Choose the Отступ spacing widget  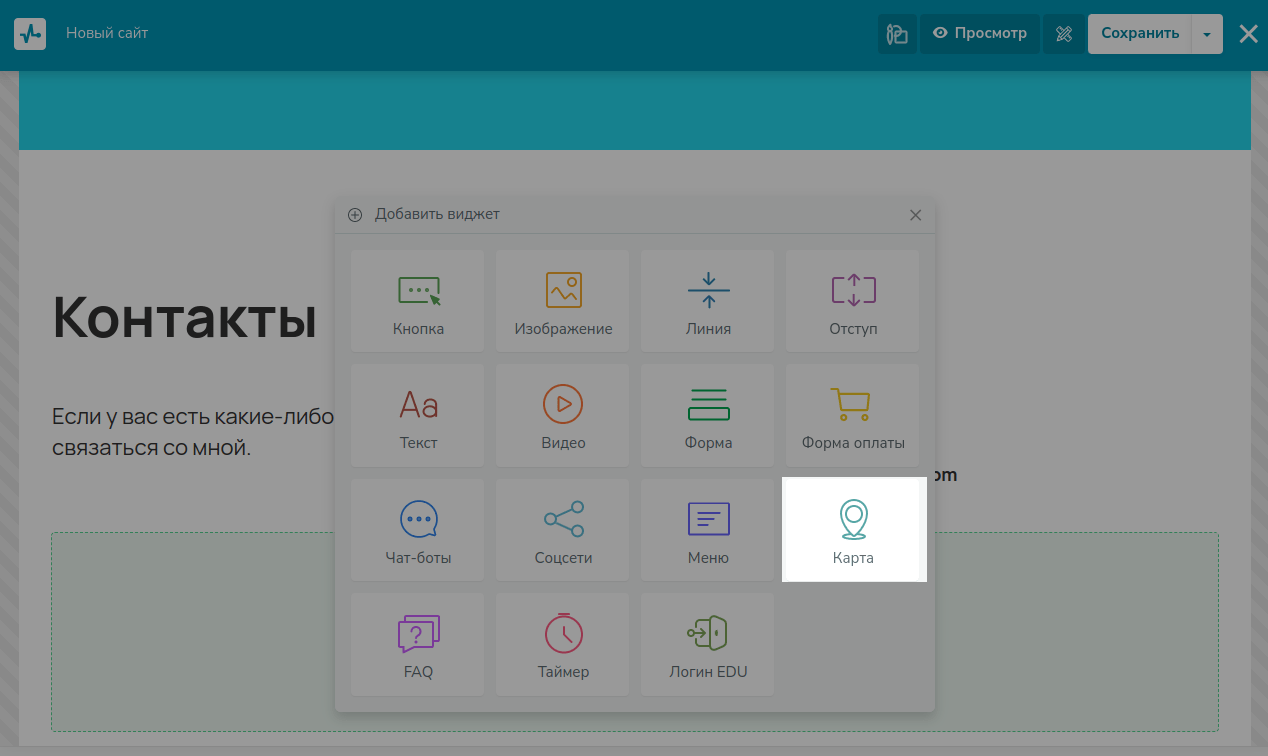853,301
